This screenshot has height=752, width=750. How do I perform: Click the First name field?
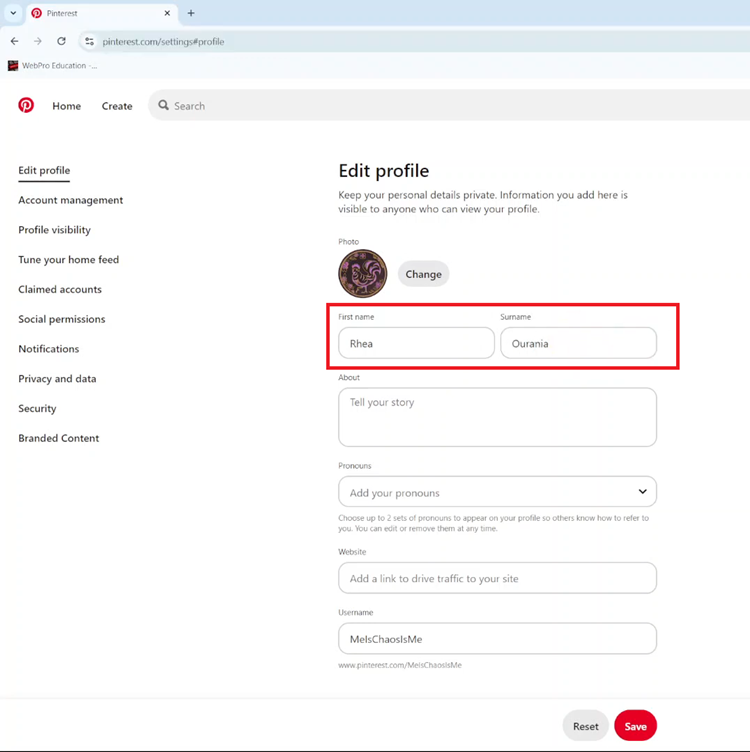416,343
